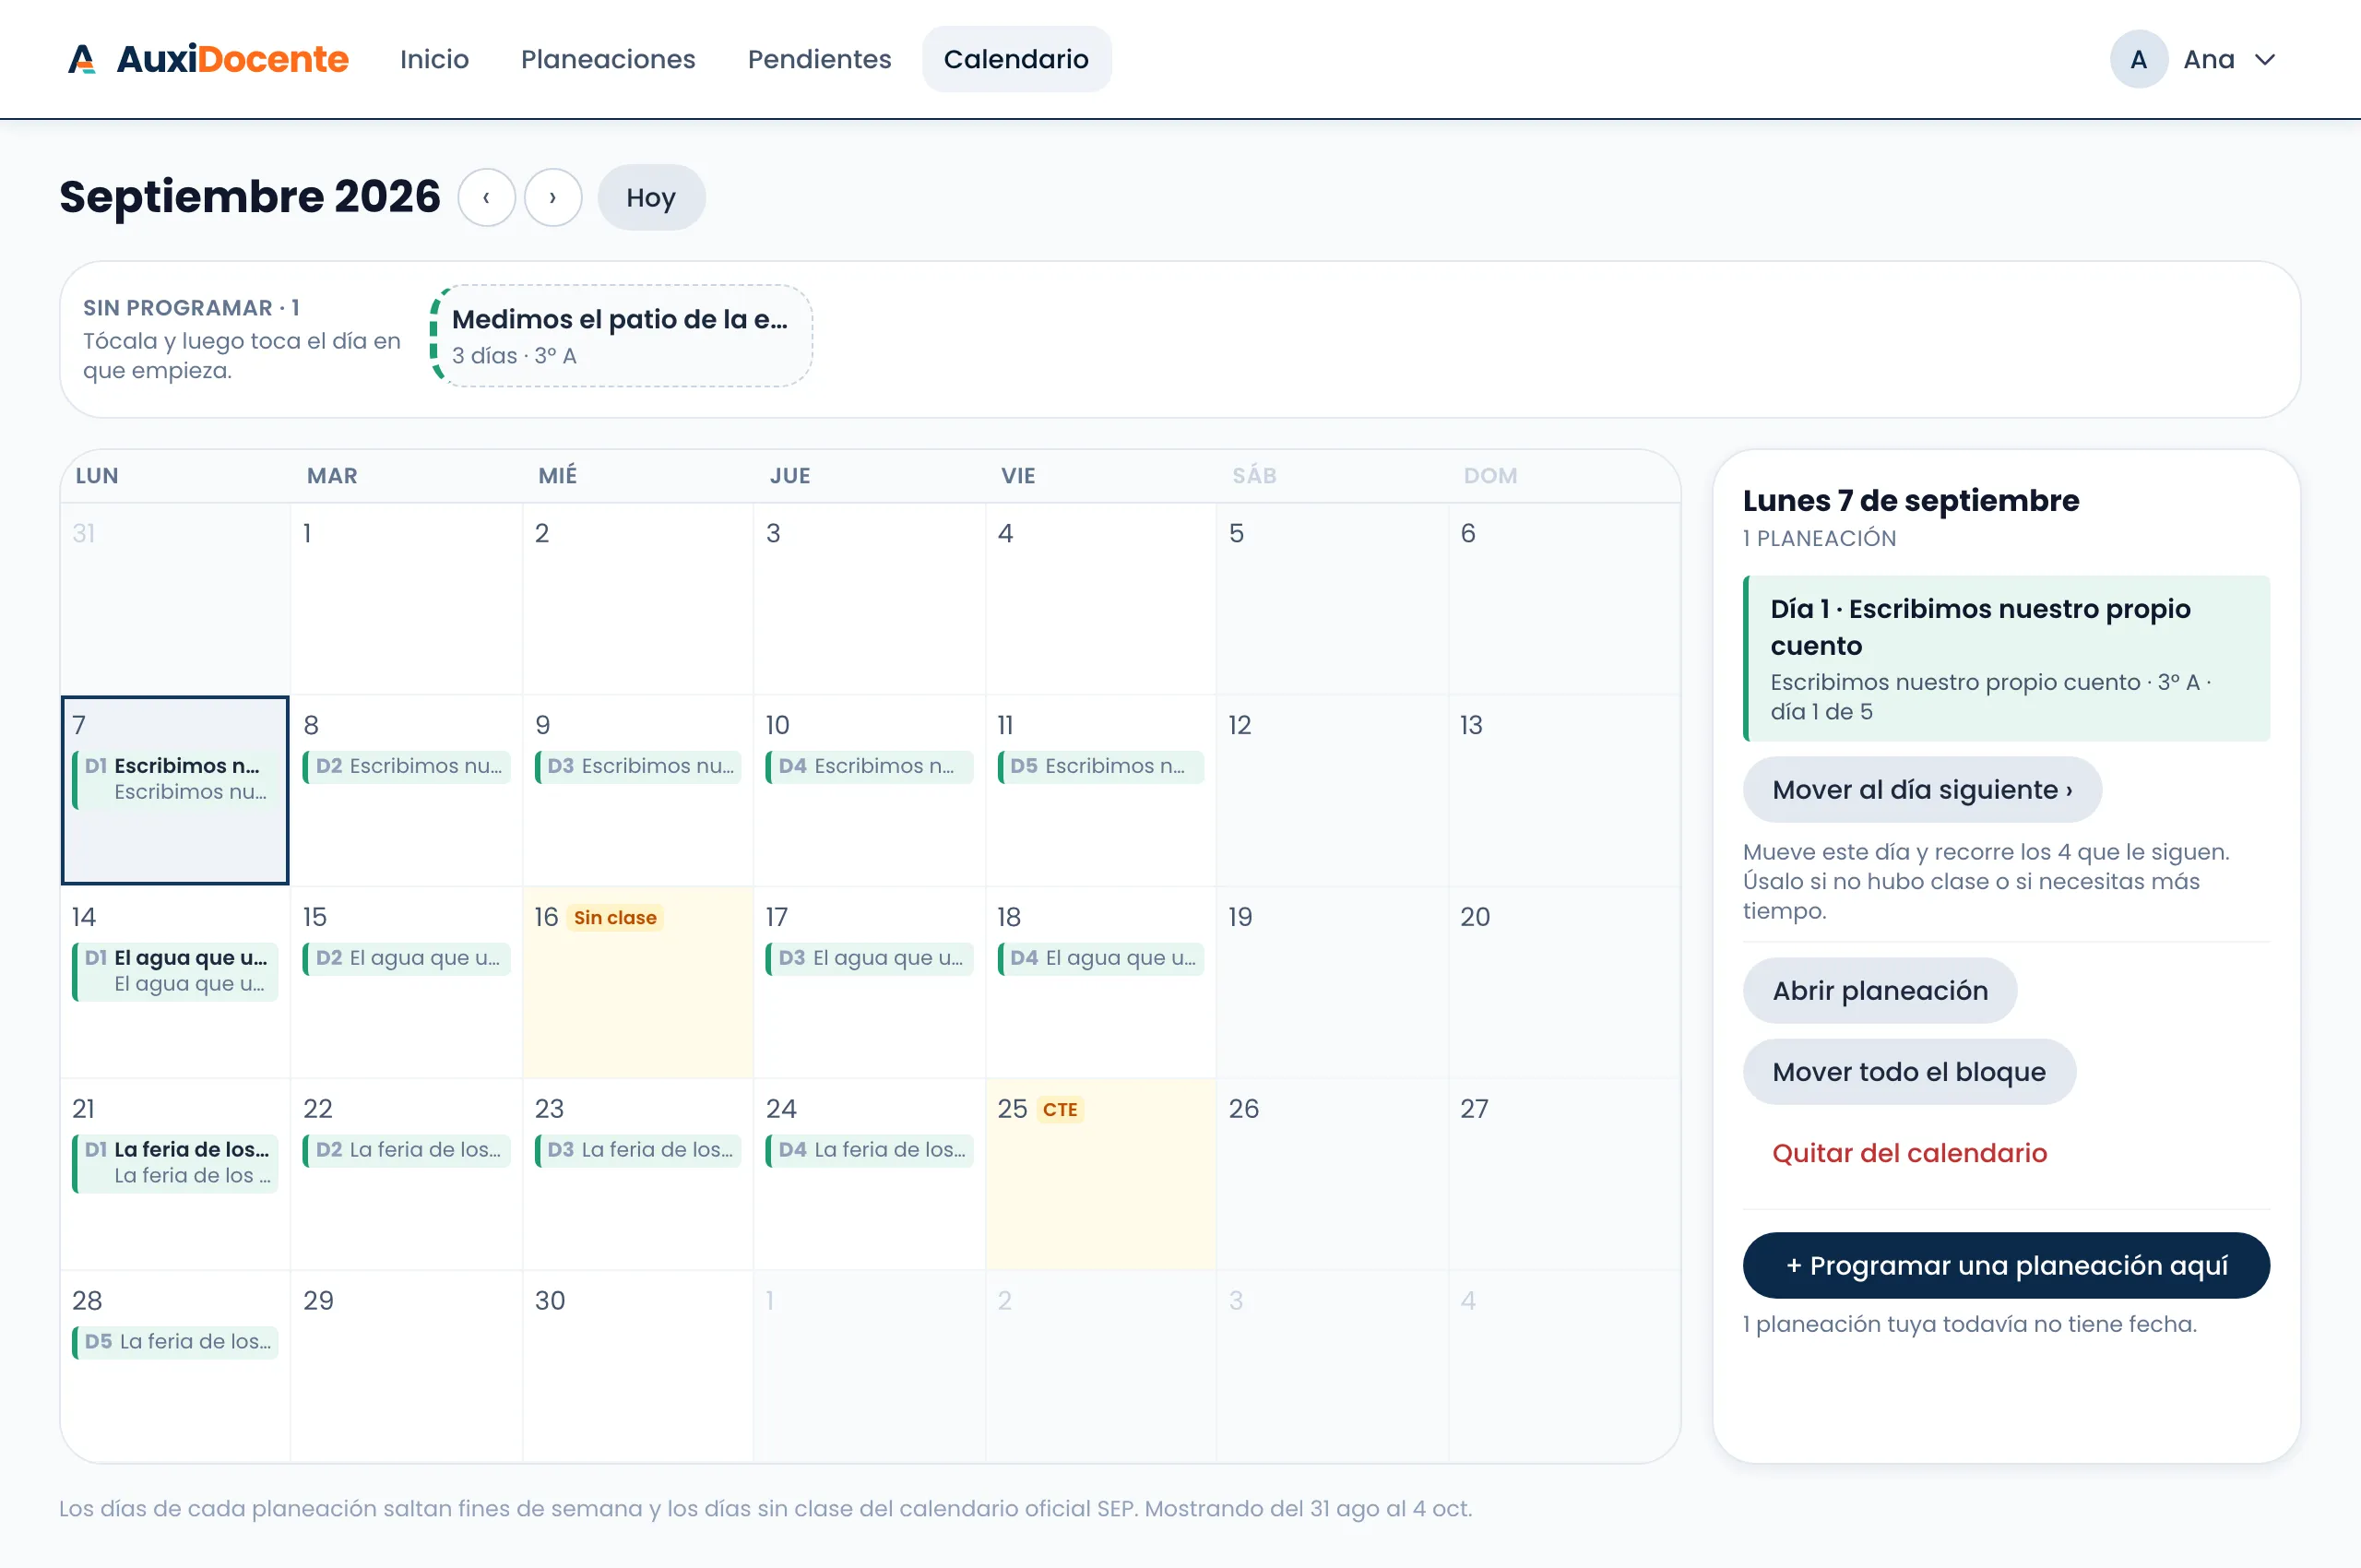2361x1568 pixels.
Task: Select D3 Escribimos event on day 9
Action: (x=638, y=767)
